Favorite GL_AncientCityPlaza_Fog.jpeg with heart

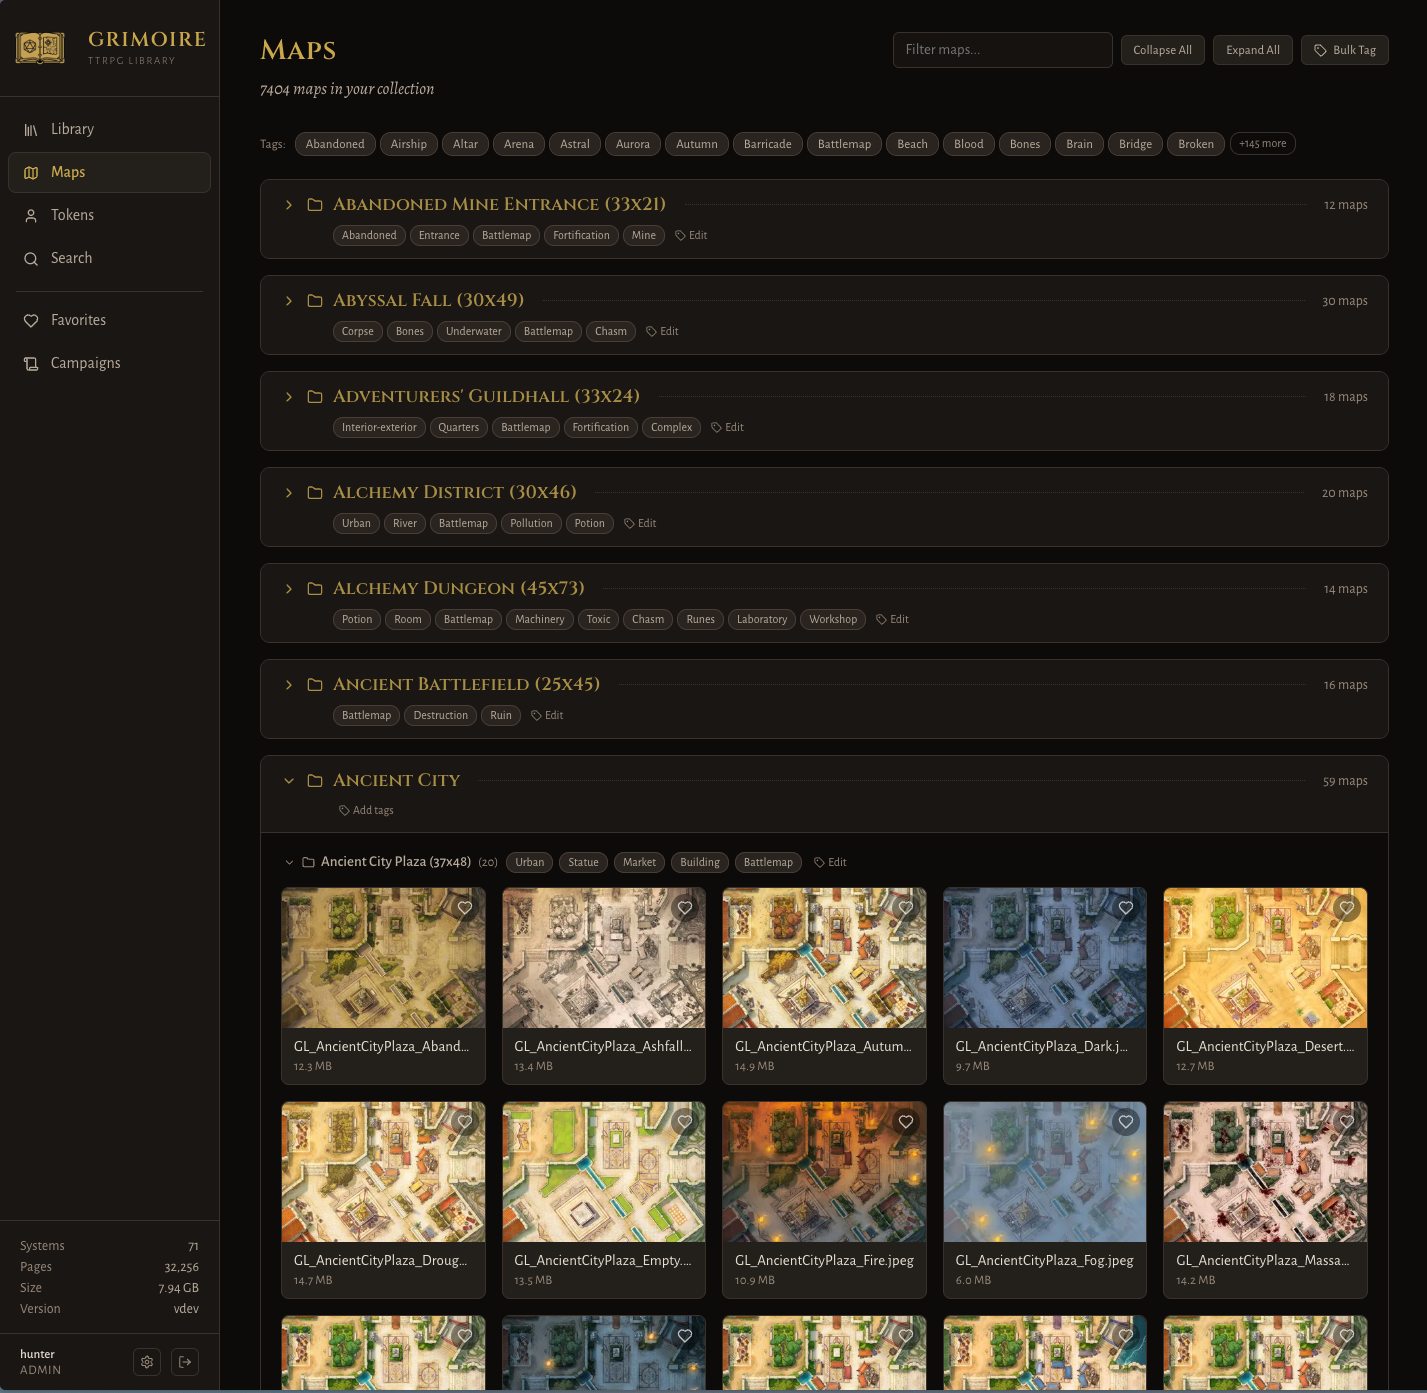click(x=1126, y=1122)
